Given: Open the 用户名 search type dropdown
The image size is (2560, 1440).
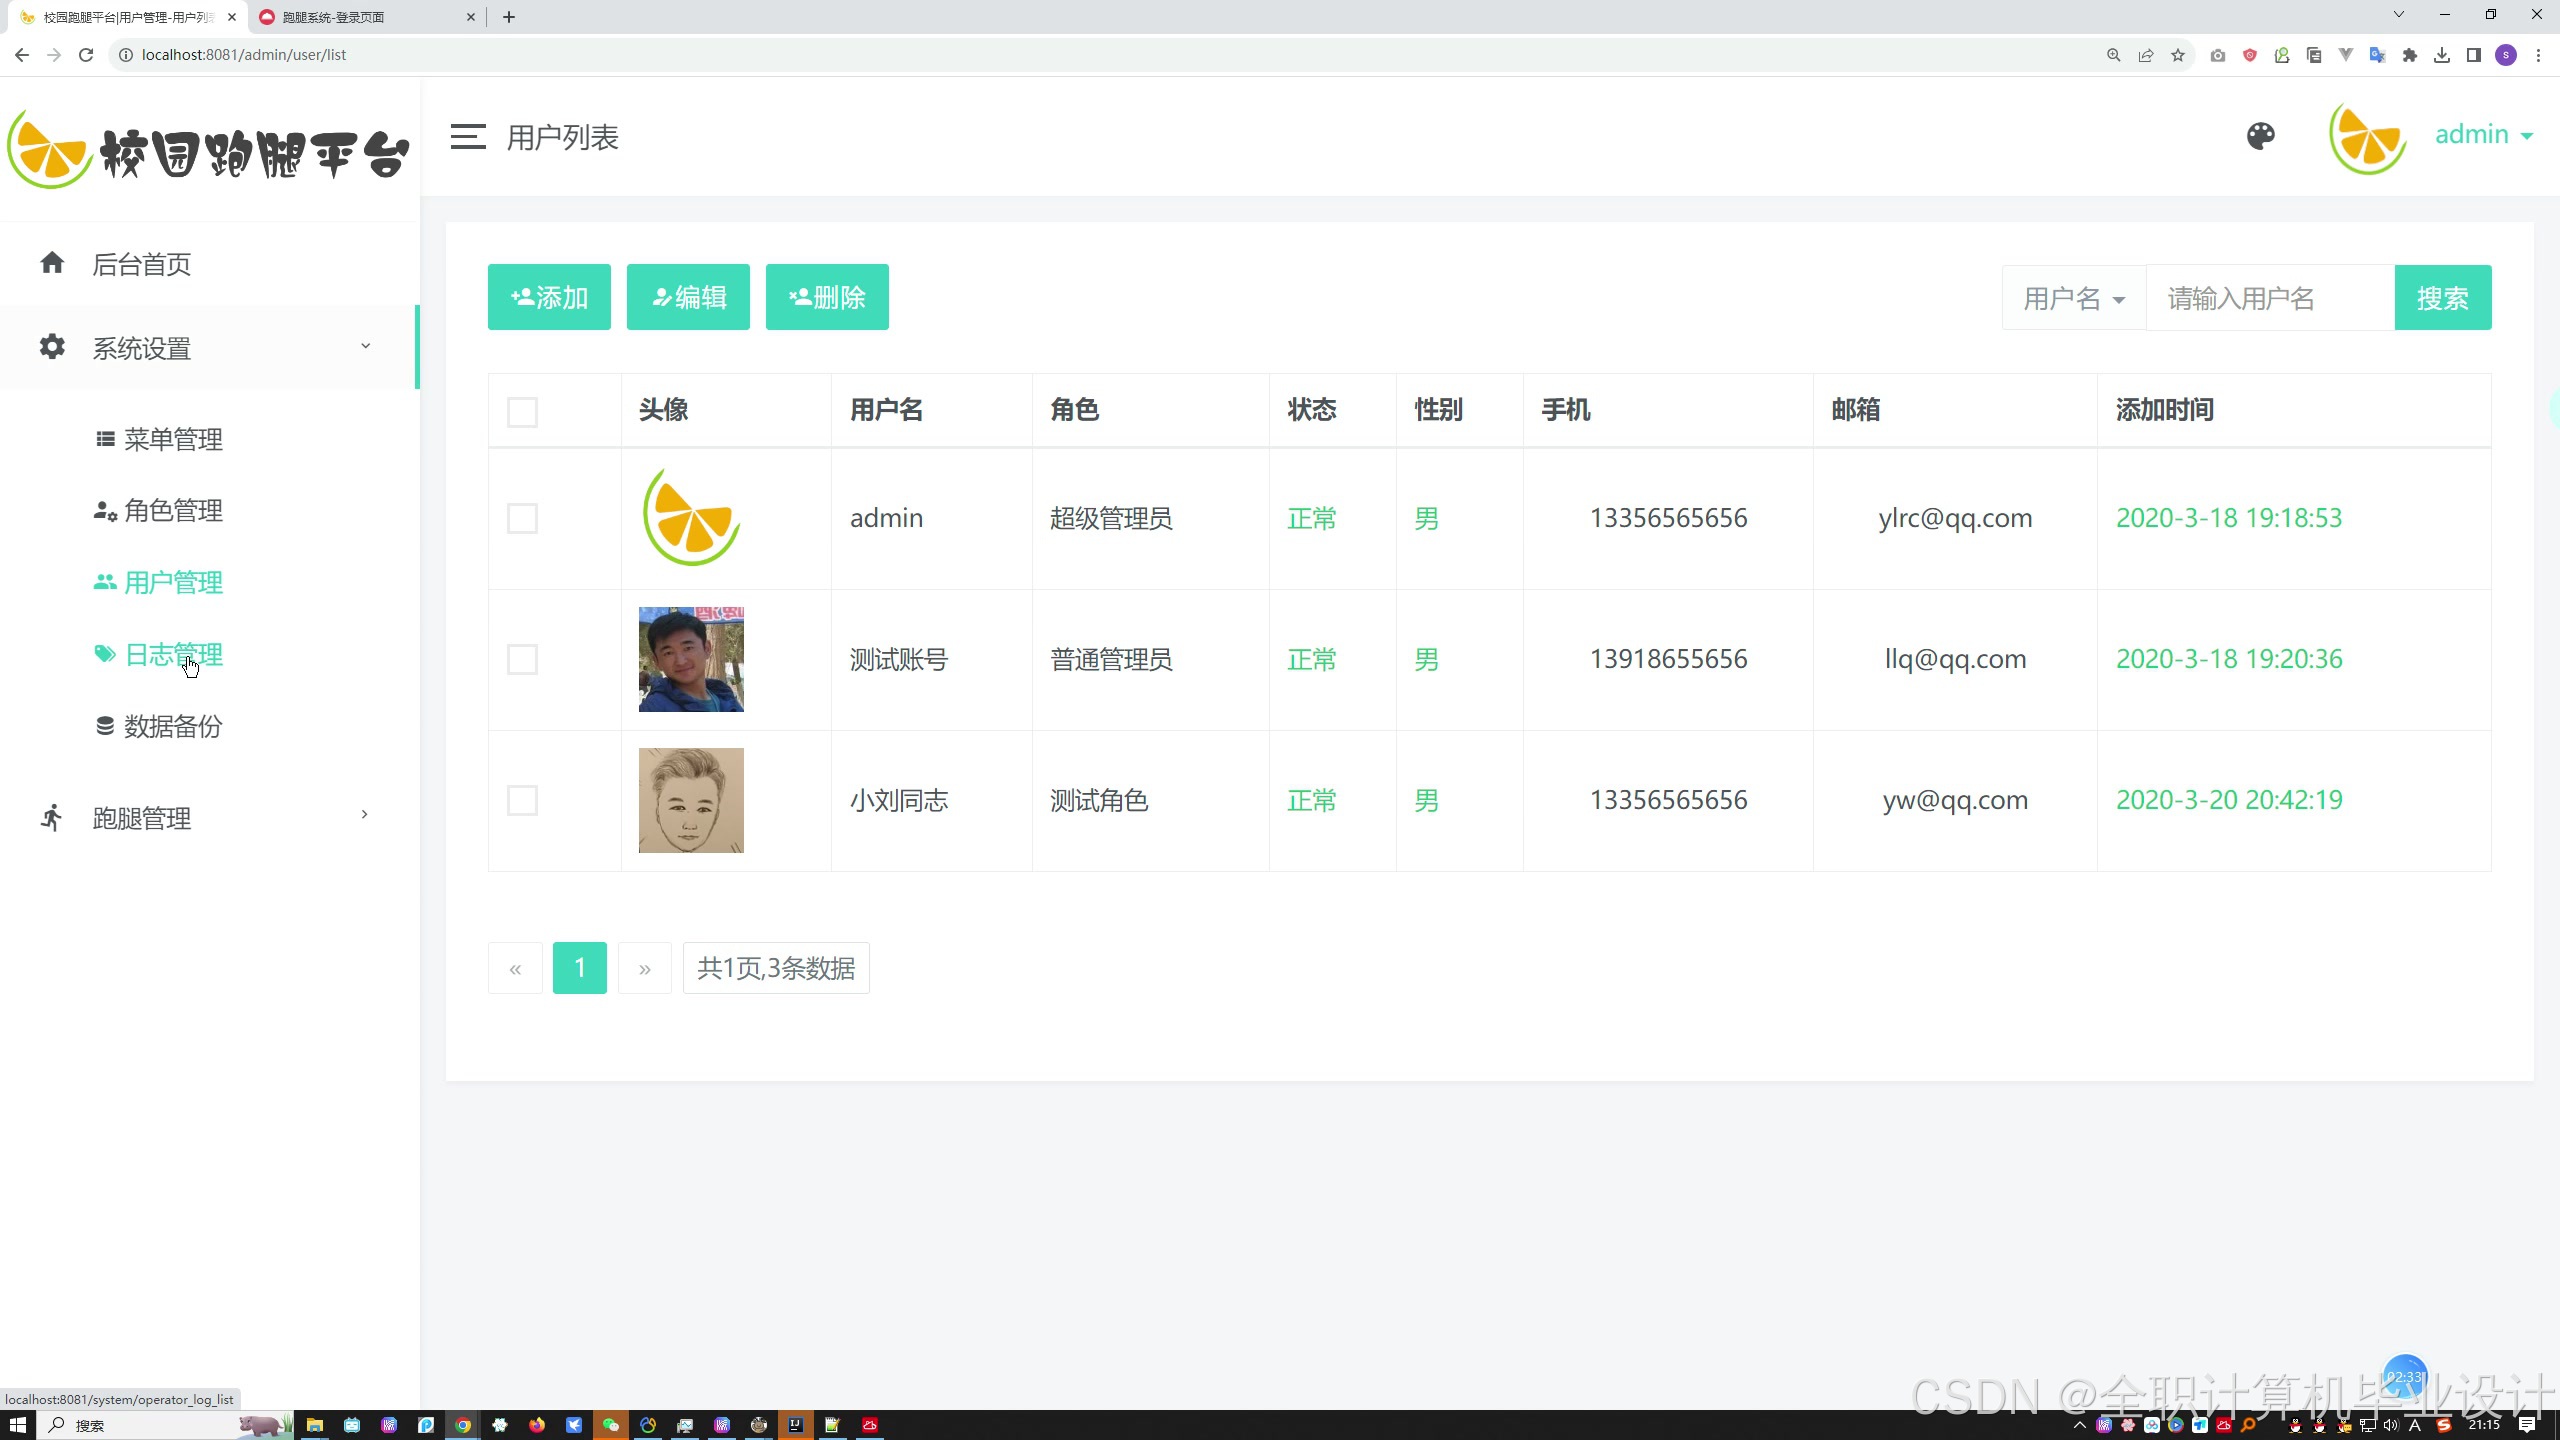Looking at the screenshot, I should tap(2073, 298).
